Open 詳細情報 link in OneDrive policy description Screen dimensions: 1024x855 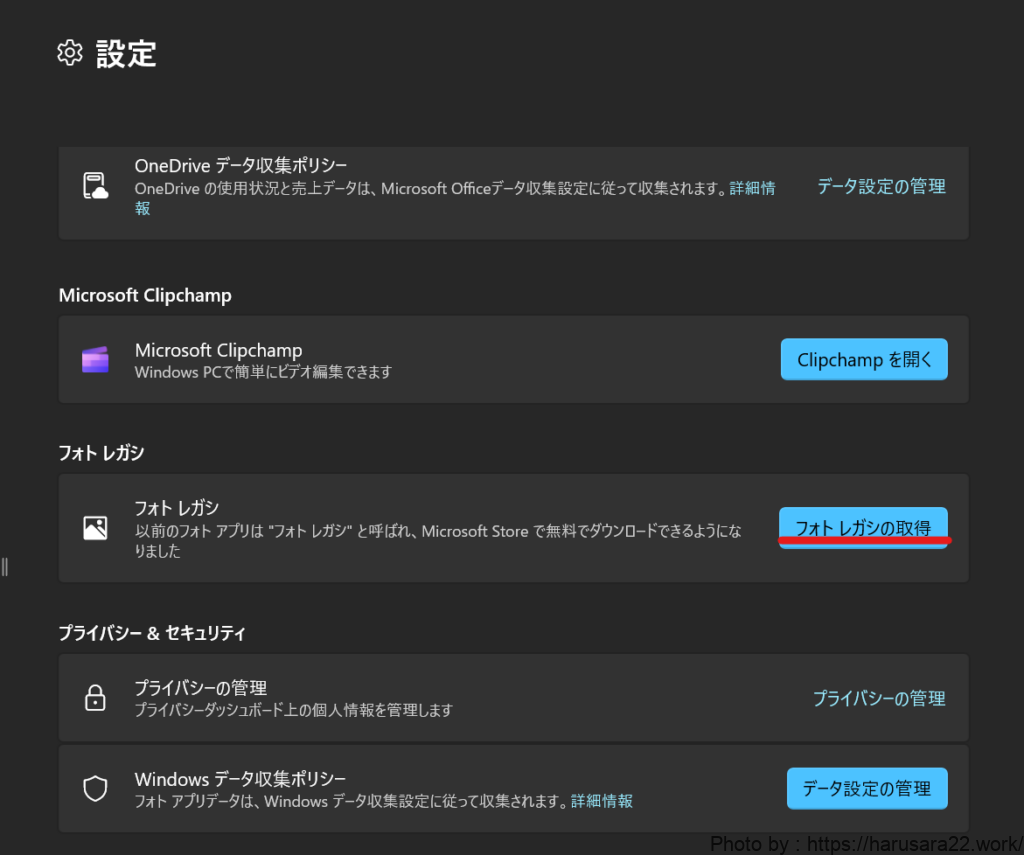click(752, 188)
